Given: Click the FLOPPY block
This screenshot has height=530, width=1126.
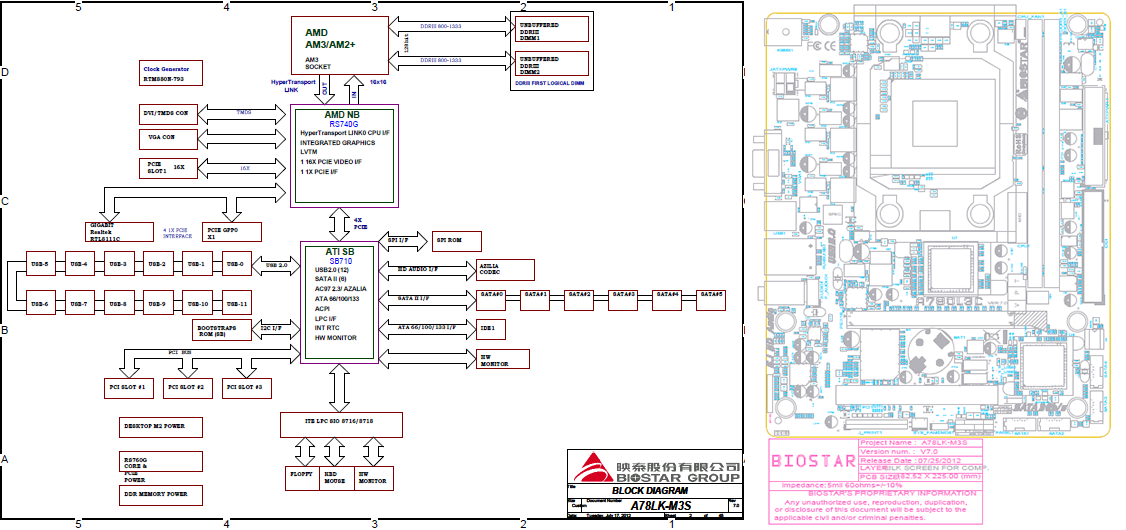Looking at the screenshot, I should click(x=302, y=478).
